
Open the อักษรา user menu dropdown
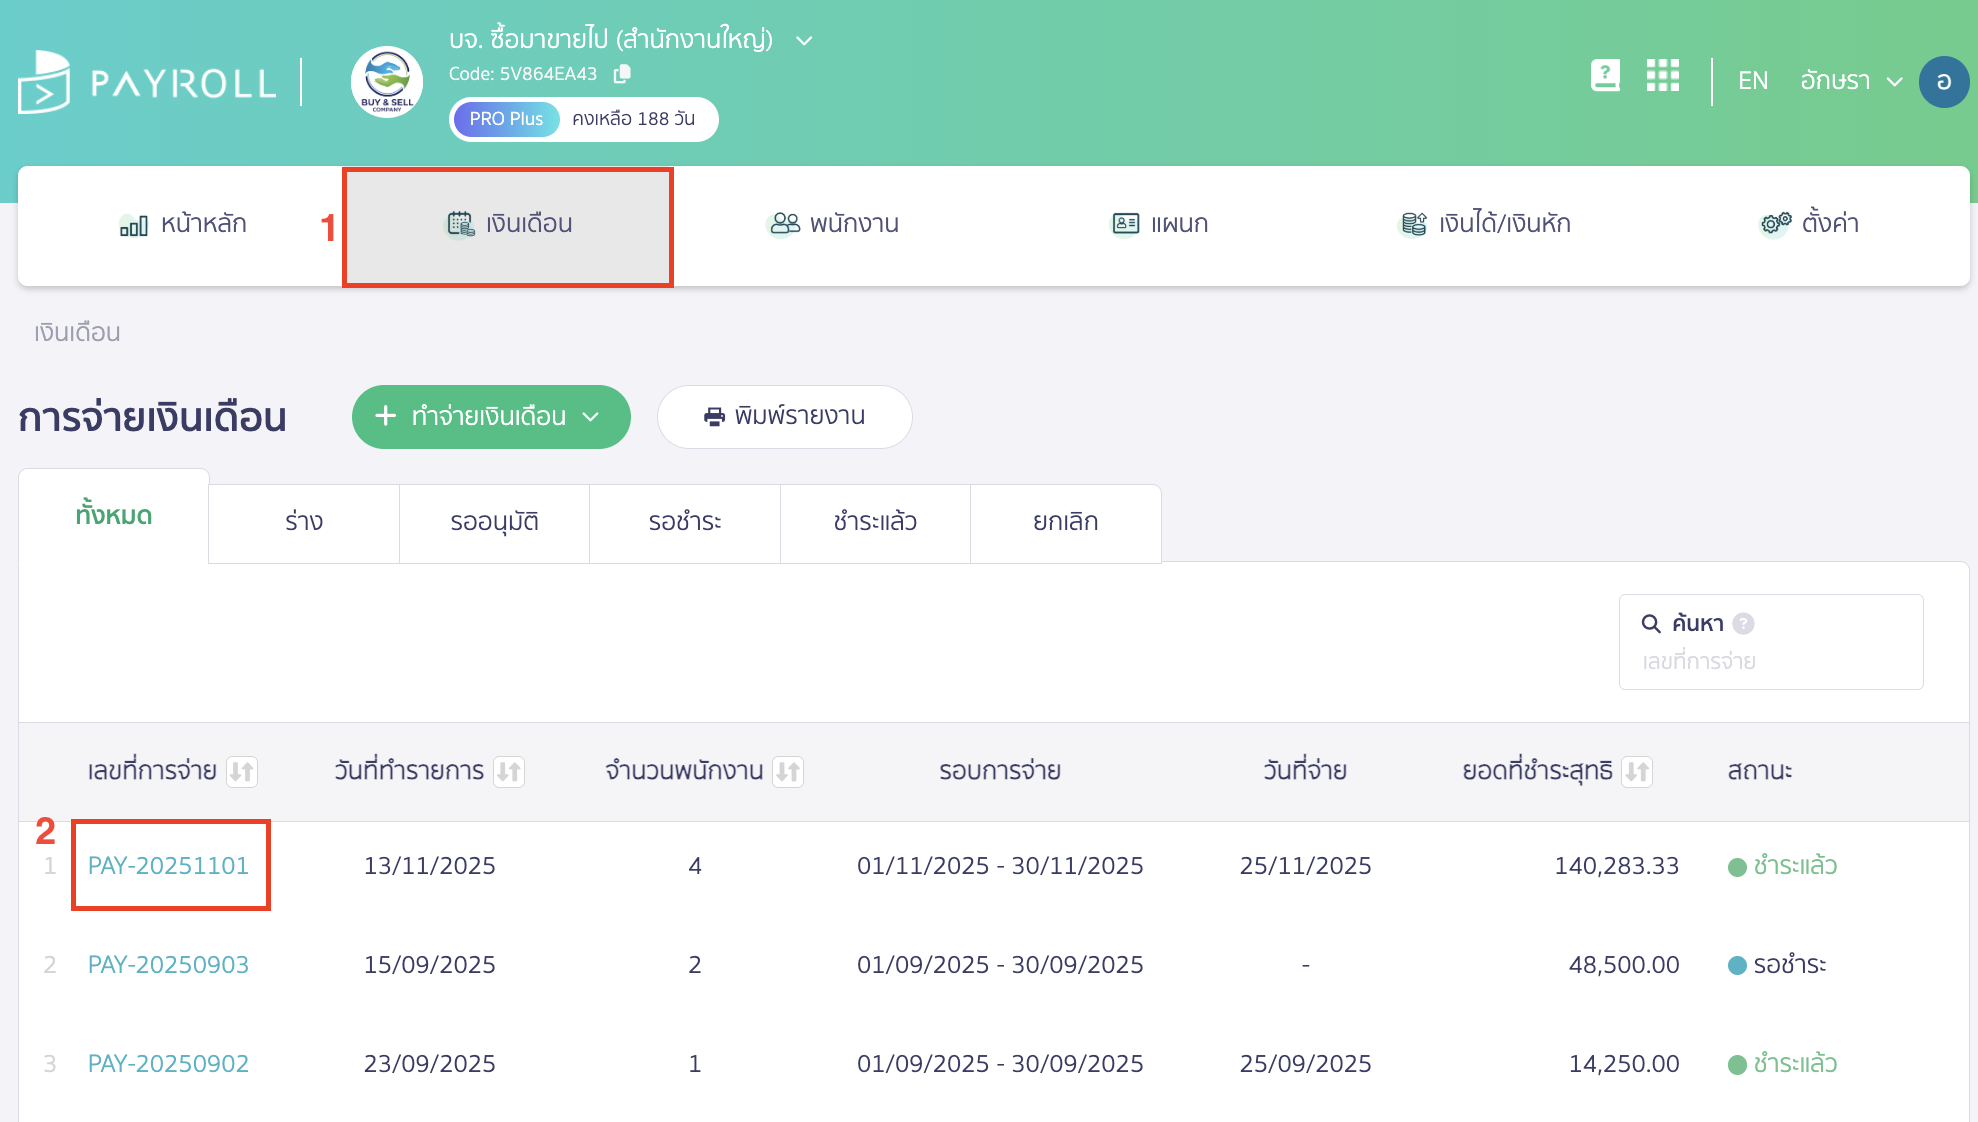(1850, 81)
